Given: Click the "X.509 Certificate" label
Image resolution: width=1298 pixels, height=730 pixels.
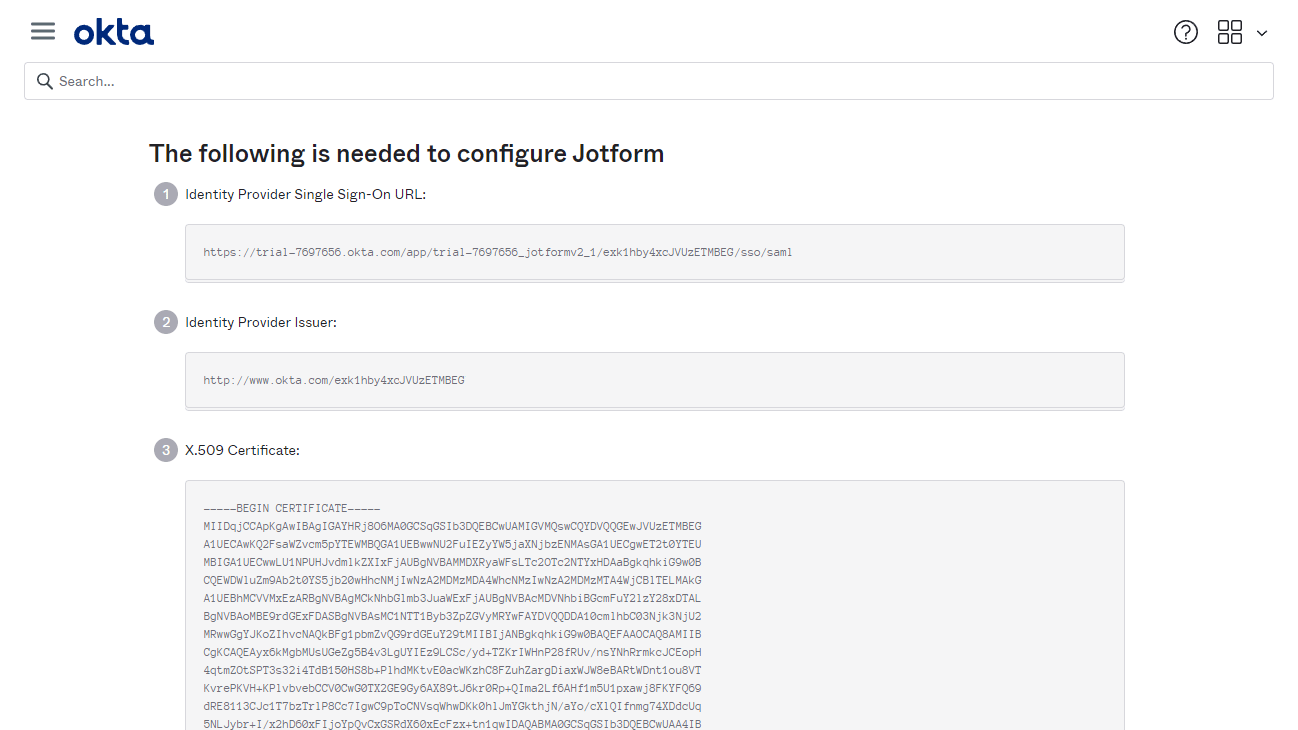Looking at the screenshot, I should coord(242,450).
